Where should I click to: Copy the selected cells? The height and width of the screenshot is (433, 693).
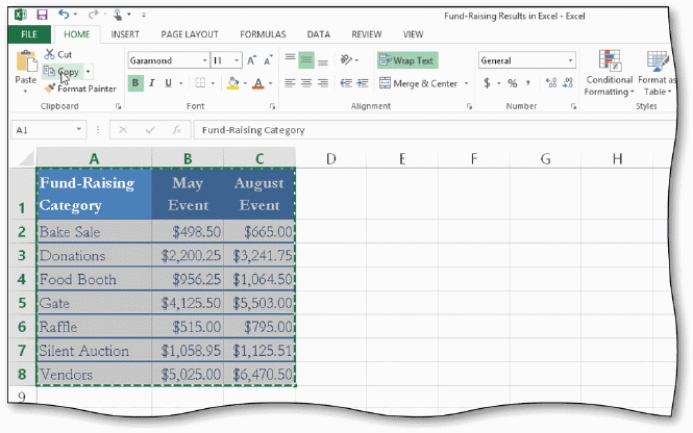coord(62,72)
